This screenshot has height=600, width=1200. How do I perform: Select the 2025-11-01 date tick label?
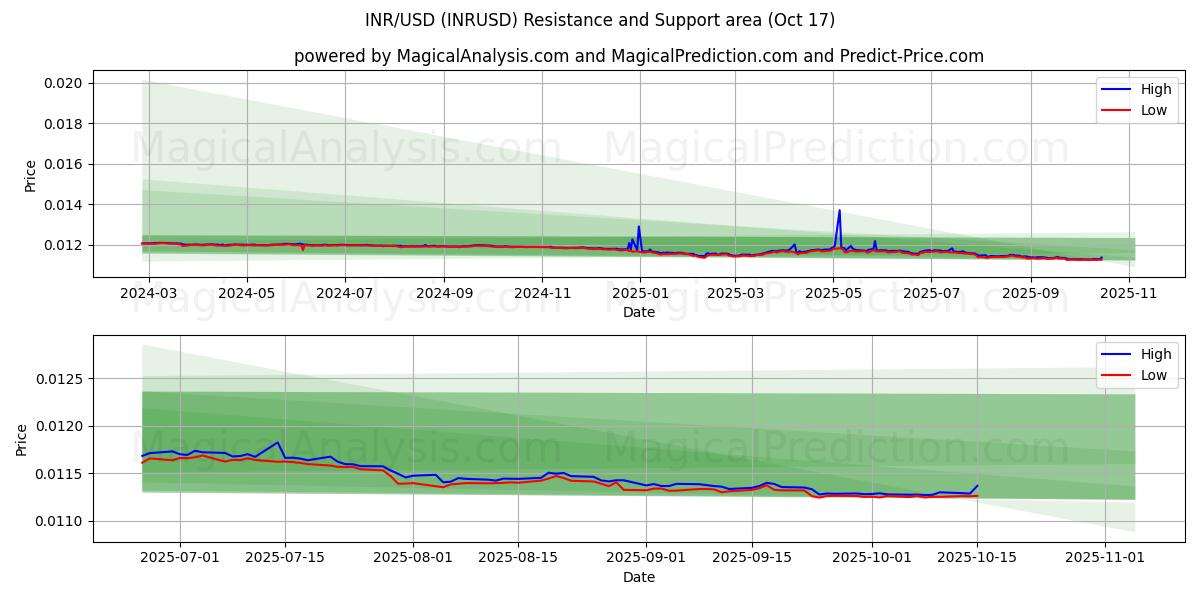[x=1105, y=559]
